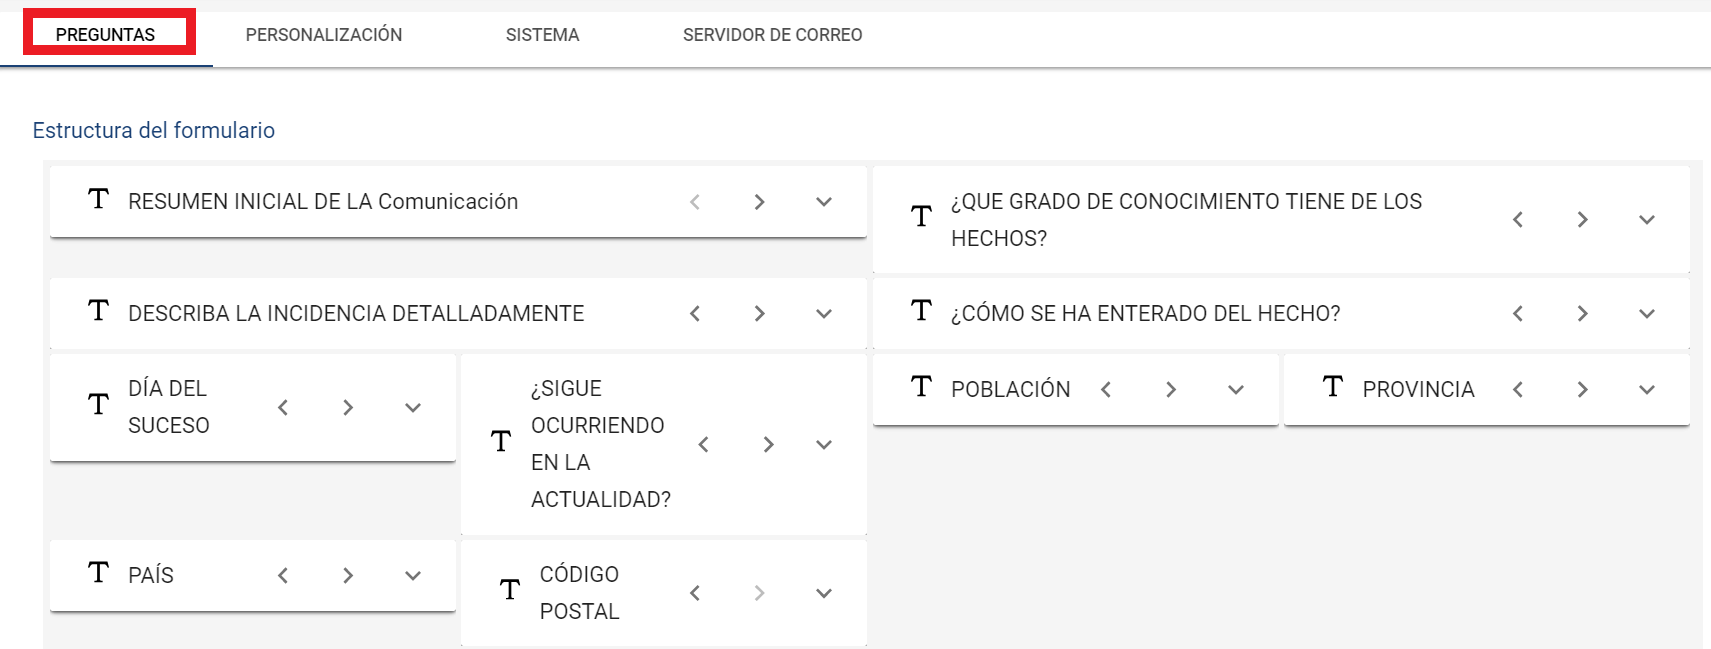Click the POBLACIÓN question label
Viewport: 1711px width, 649px height.
coord(1010,390)
